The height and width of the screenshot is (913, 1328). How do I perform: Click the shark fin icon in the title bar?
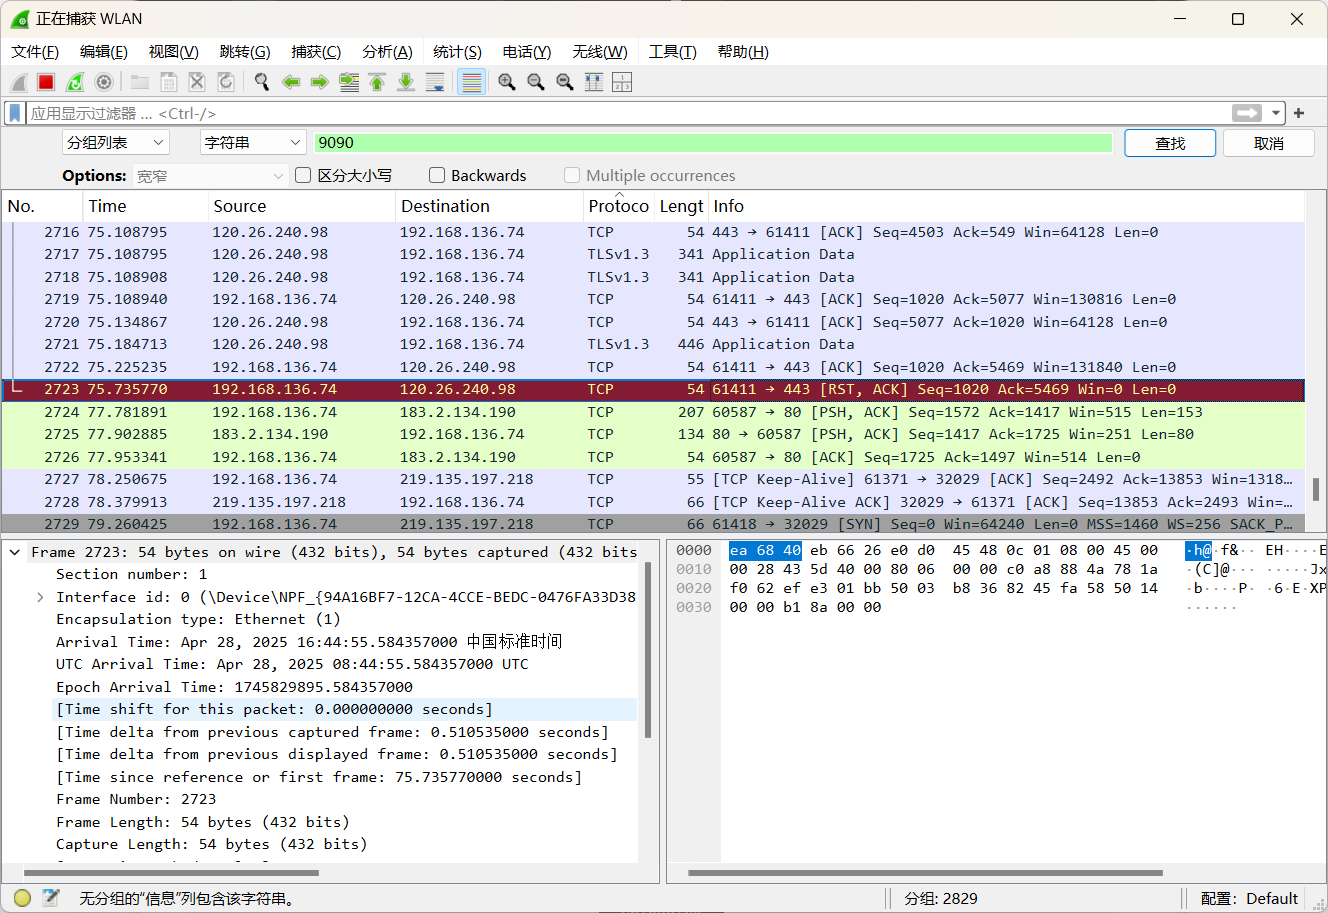pos(19,19)
